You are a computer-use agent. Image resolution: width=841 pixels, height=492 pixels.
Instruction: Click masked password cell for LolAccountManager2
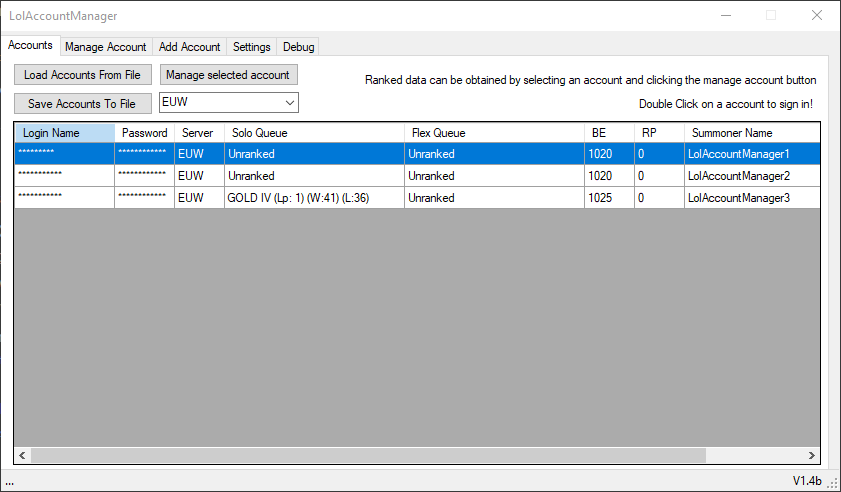144,176
